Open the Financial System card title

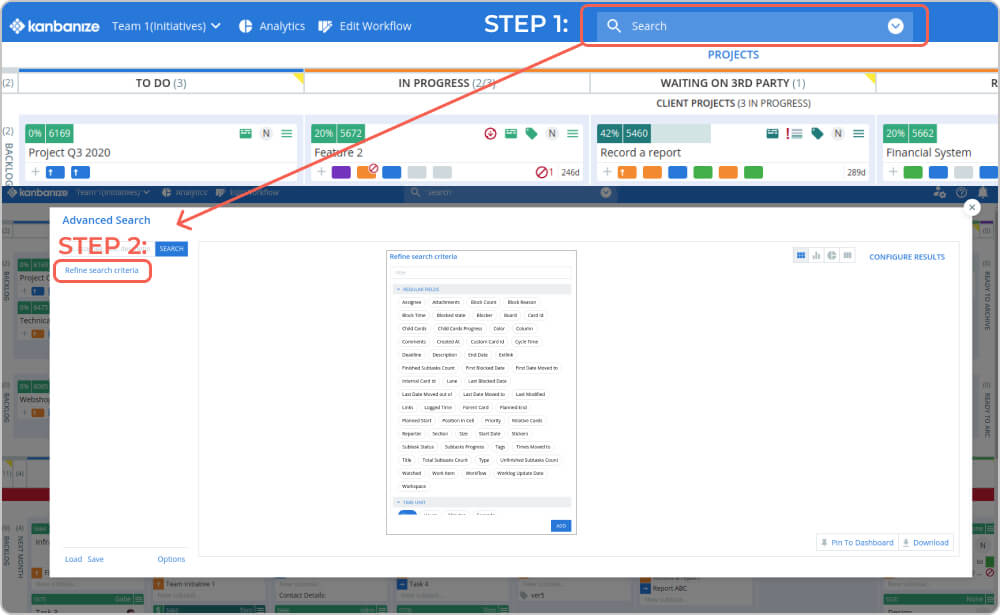929,152
